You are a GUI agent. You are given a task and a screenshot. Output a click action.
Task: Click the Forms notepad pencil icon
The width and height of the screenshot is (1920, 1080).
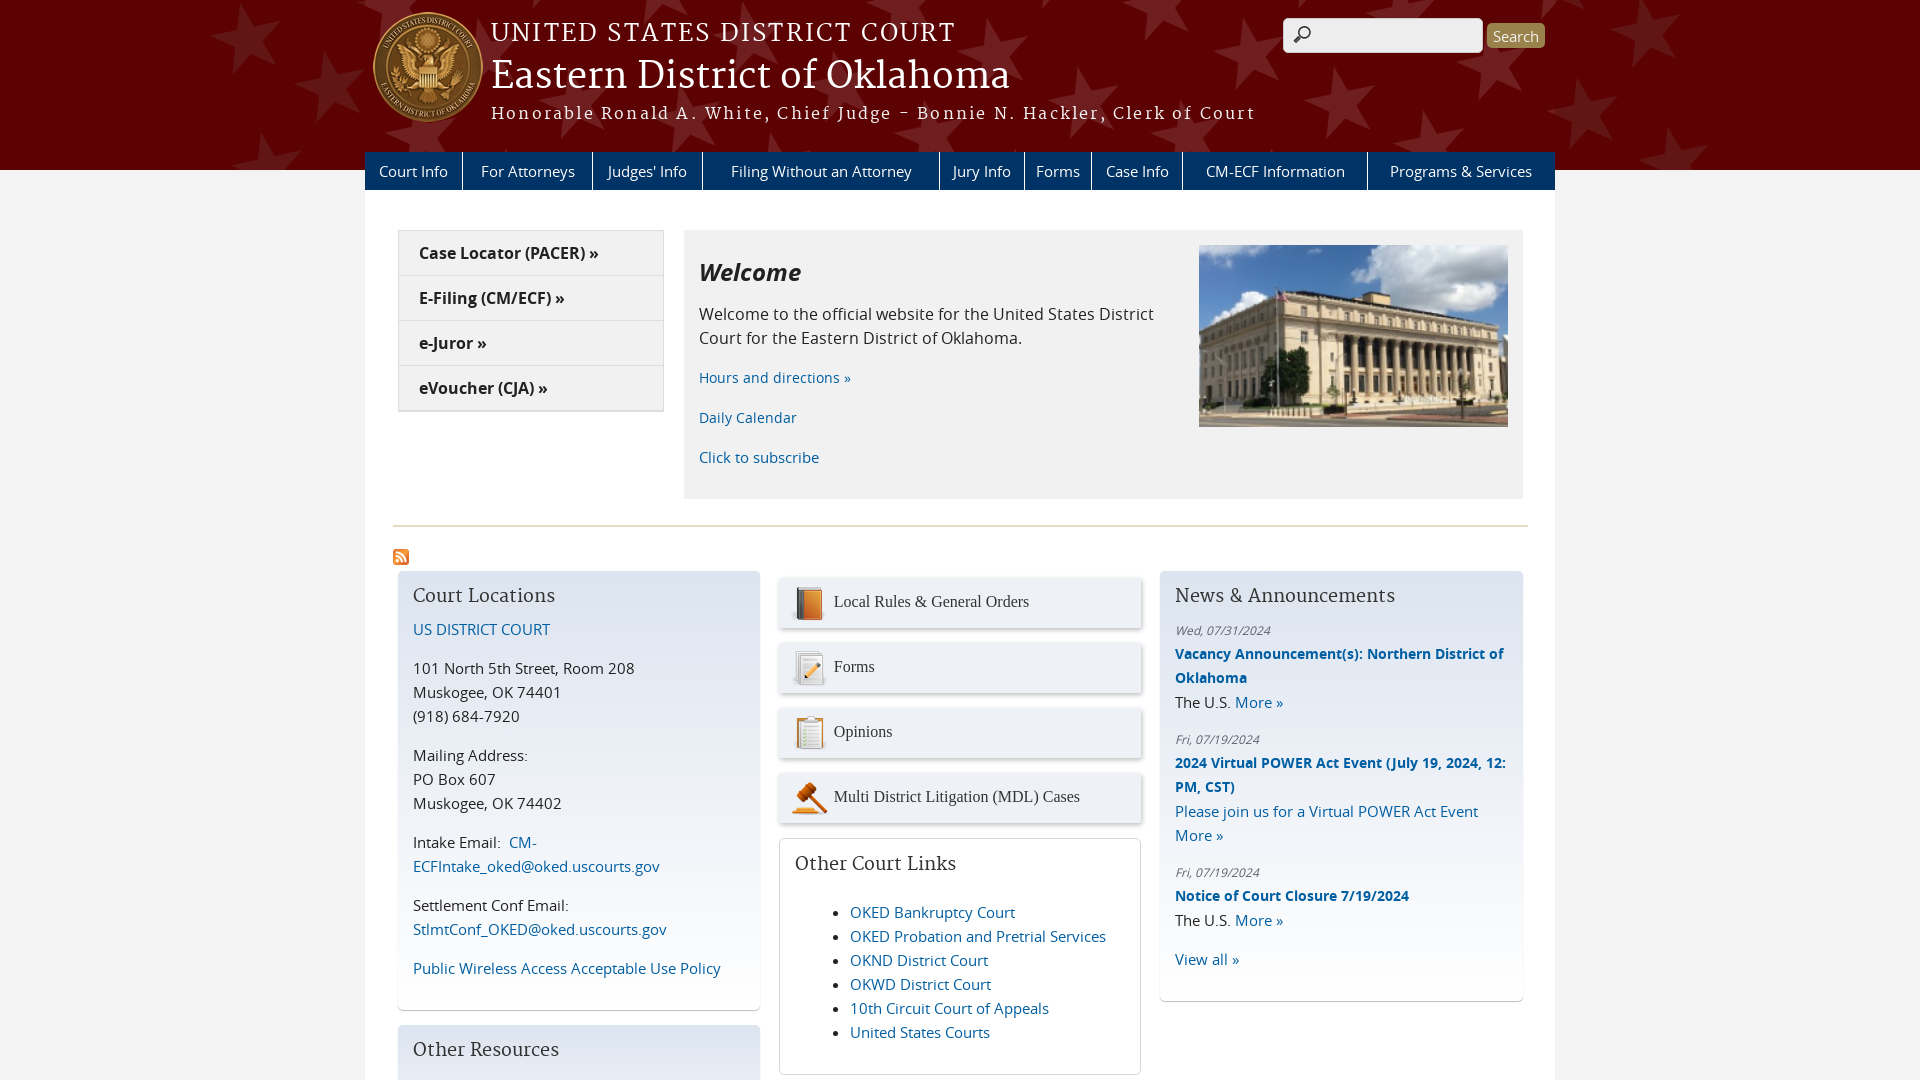pos(809,668)
